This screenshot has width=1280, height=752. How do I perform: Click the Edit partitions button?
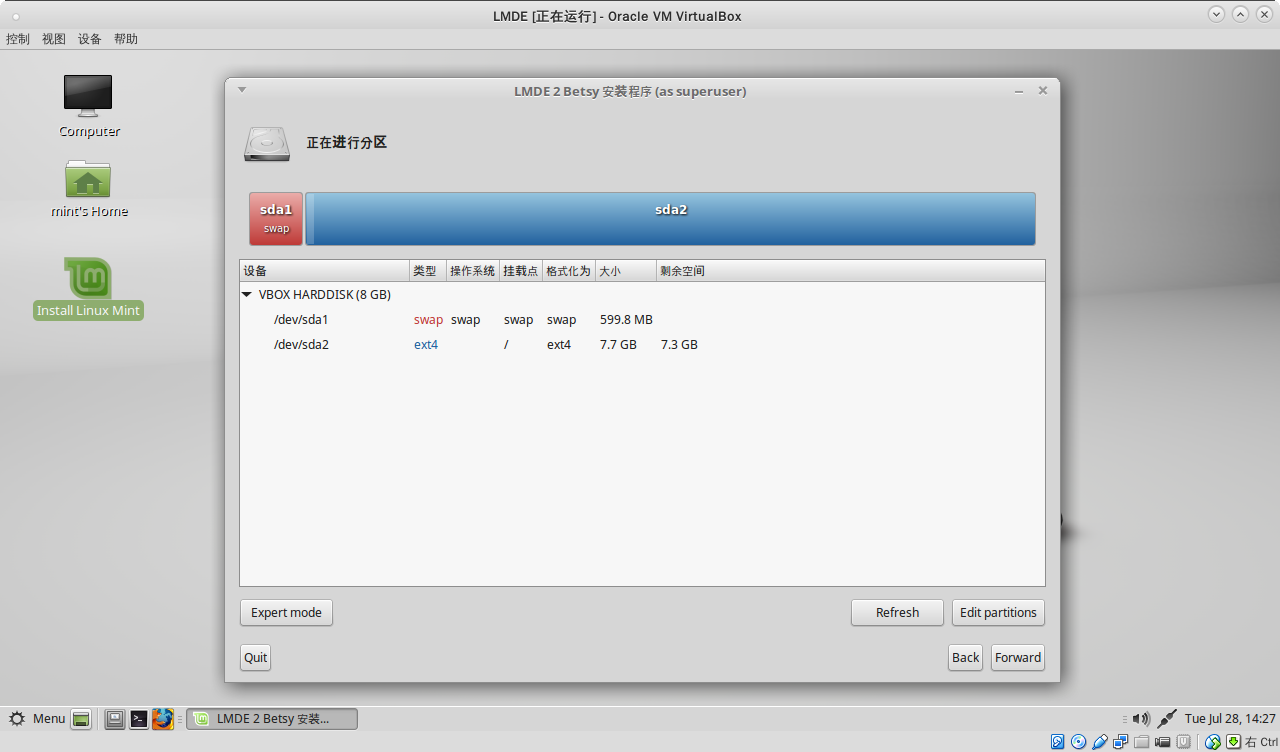(x=998, y=612)
